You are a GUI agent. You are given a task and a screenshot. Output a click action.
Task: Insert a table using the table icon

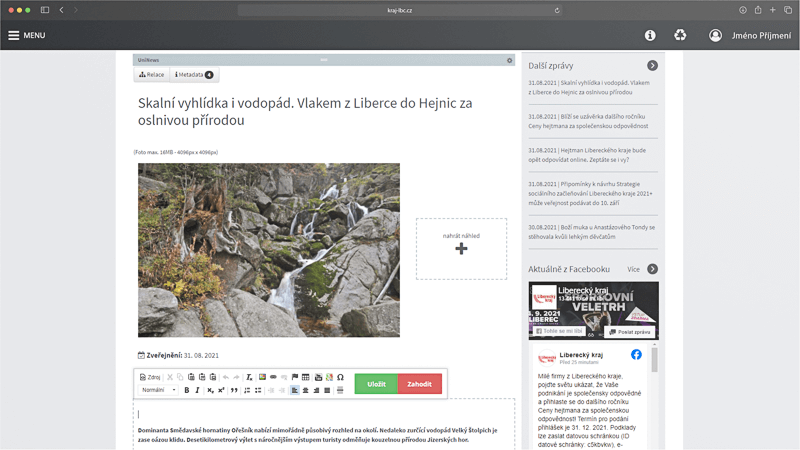[306, 377]
